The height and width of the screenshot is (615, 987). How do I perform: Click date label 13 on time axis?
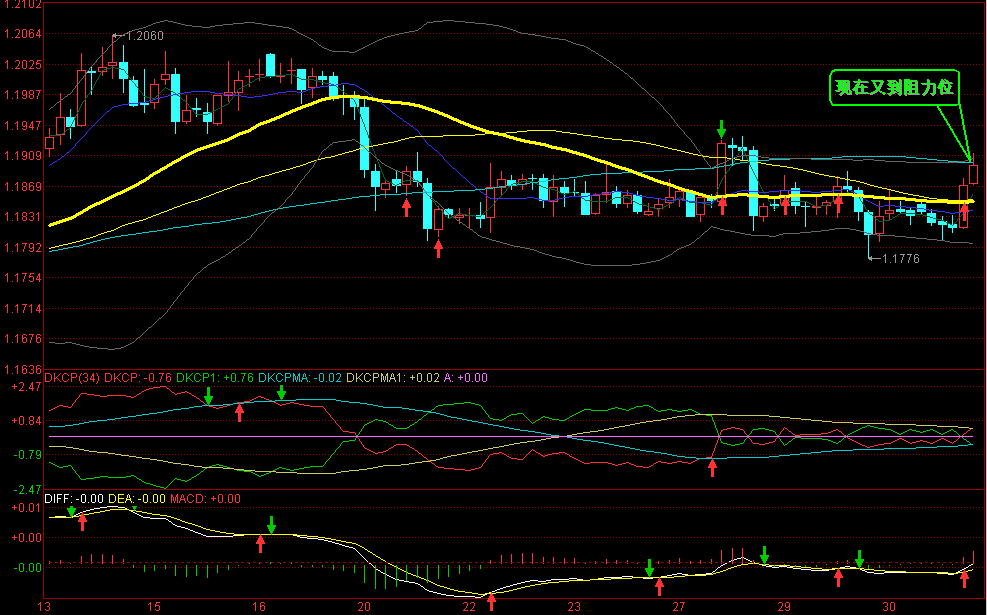click(x=44, y=607)
